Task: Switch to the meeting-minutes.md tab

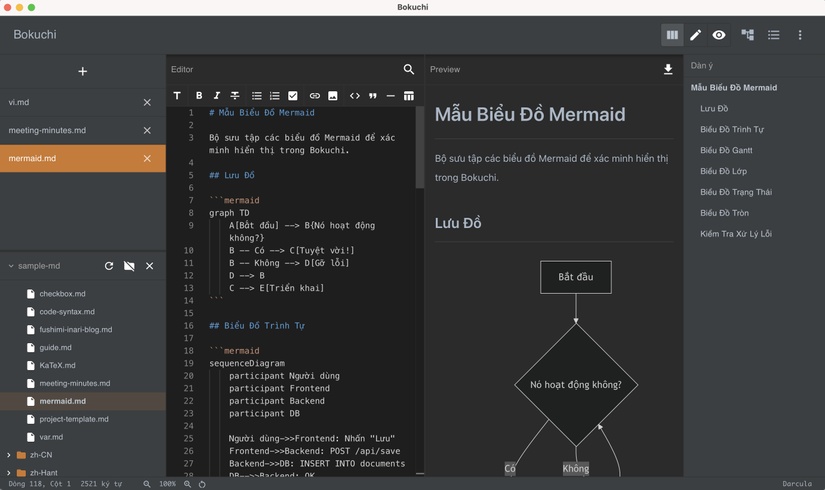Action: (x=83, y=131)
